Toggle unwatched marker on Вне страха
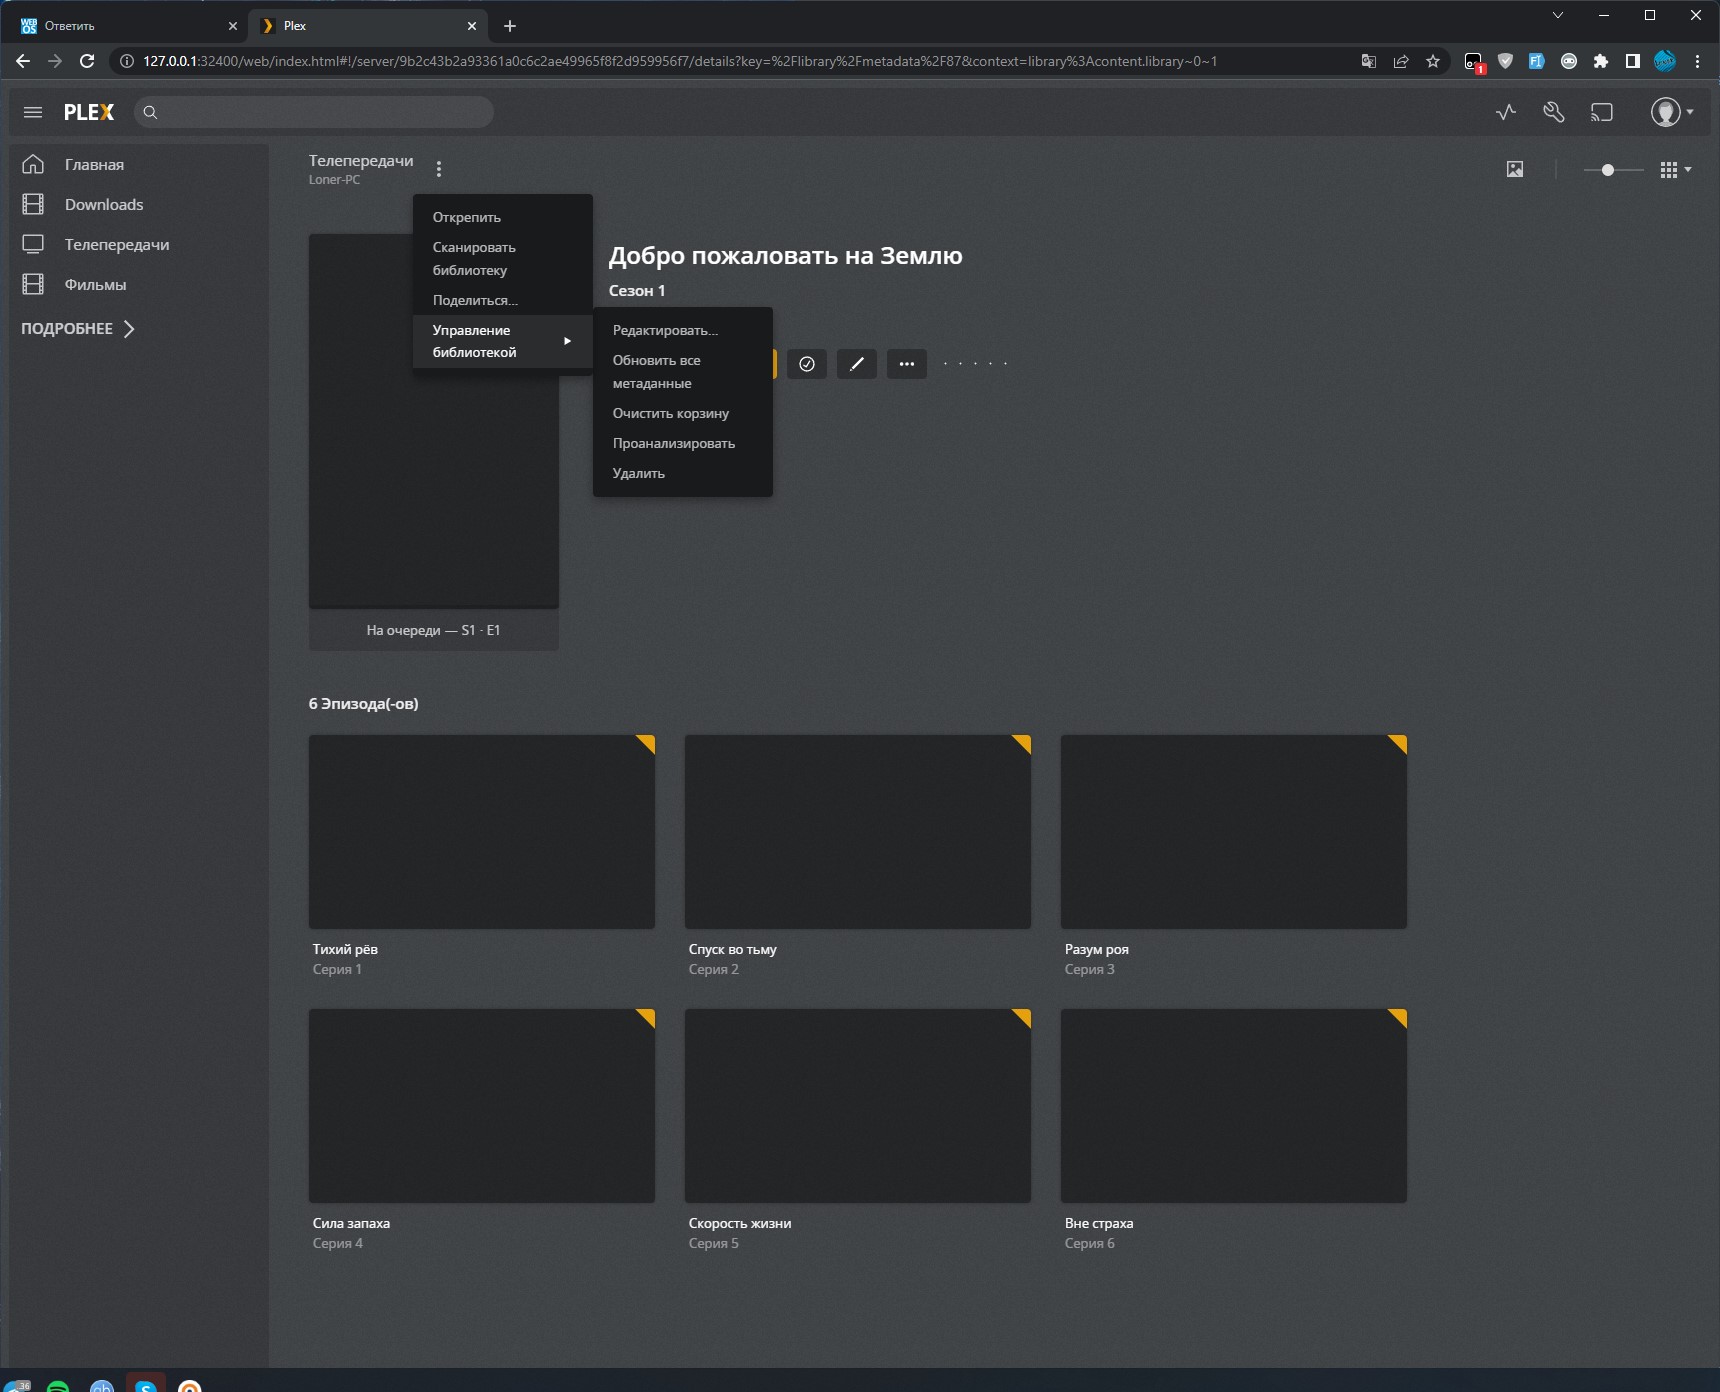1720x1392 pixels. coord(1398,1018)
